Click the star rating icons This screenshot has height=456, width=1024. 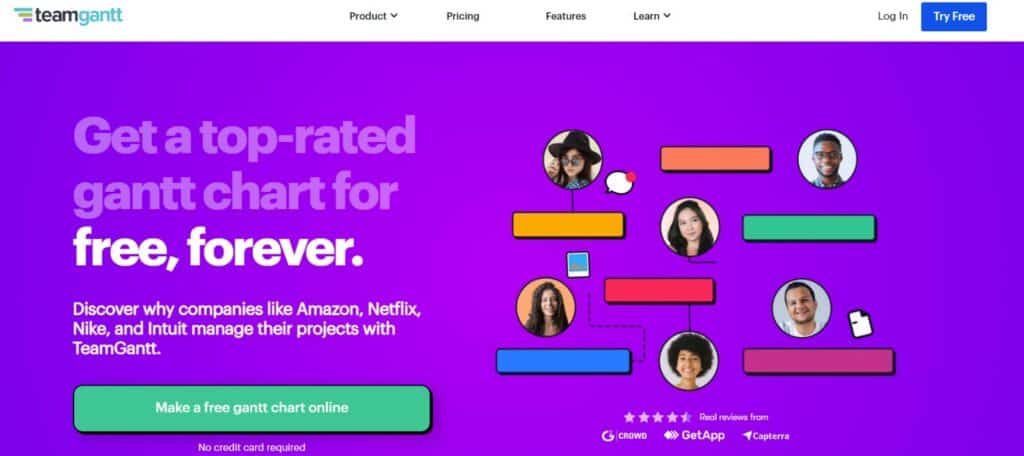pyautogui.click(x=657, y=417)
